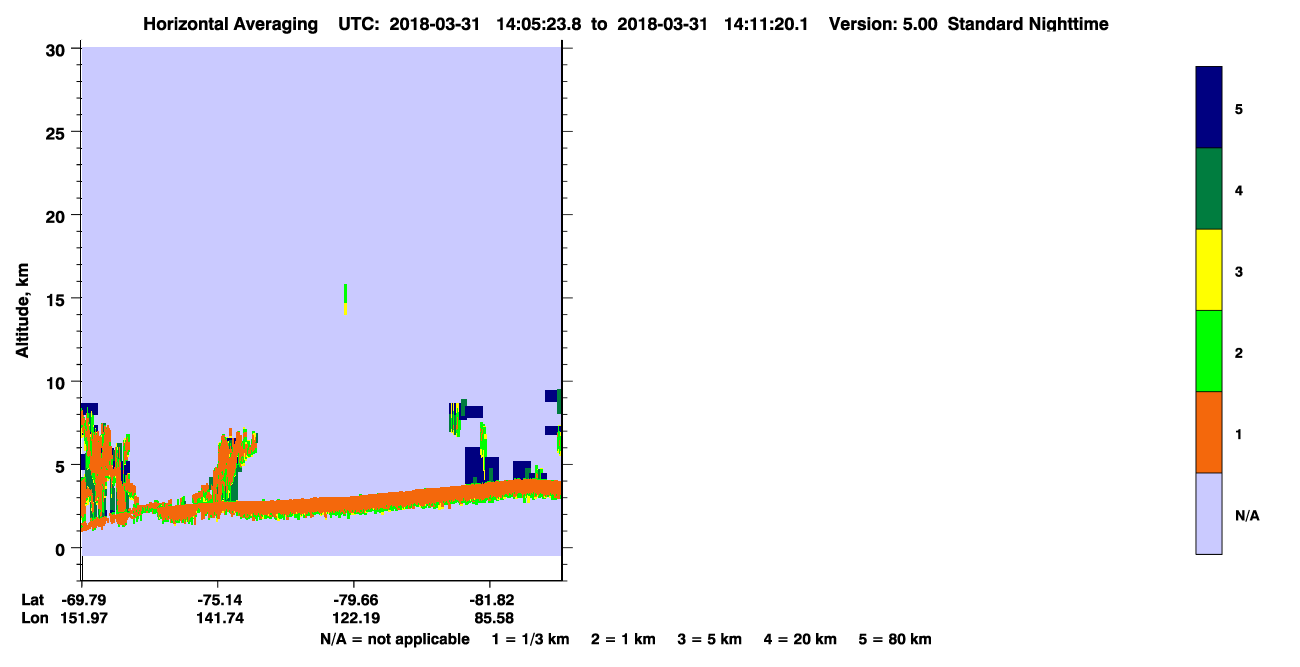Click 'Version: 5.00' in the title
Image resolution: width=1300 pixels, height=667 pixels.
[x=882, y=24]
